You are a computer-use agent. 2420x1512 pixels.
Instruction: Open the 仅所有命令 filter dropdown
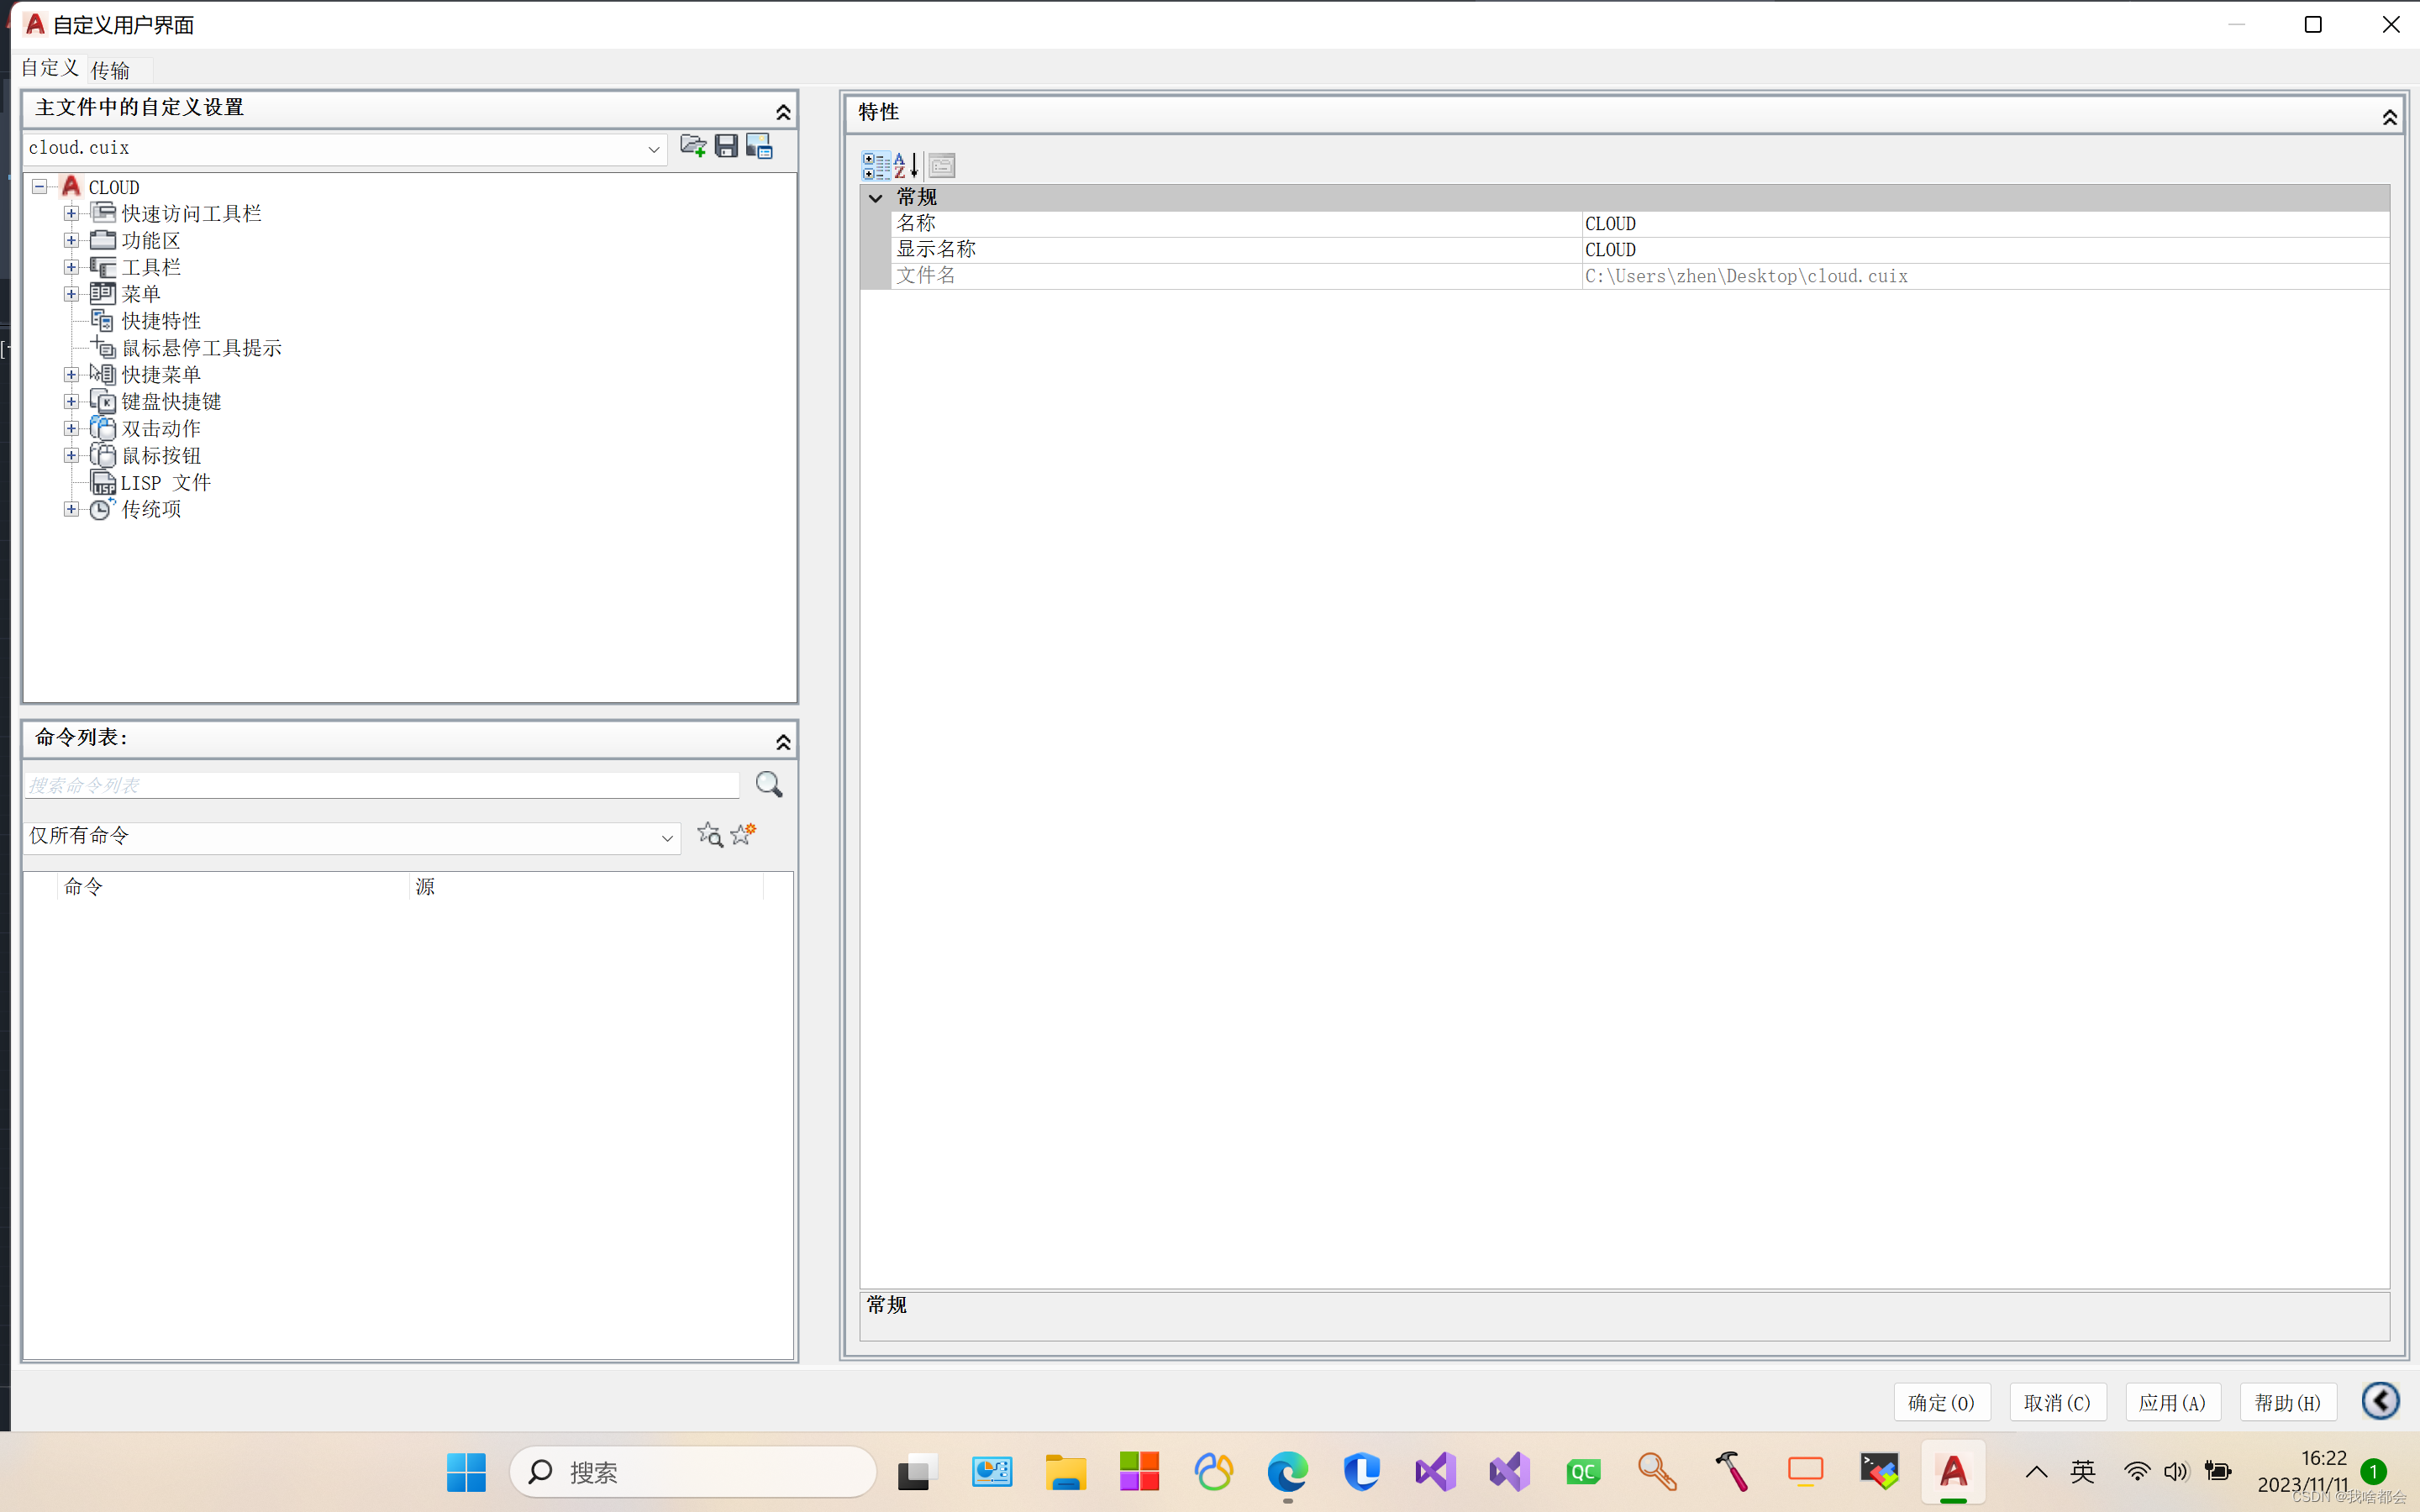667,838
